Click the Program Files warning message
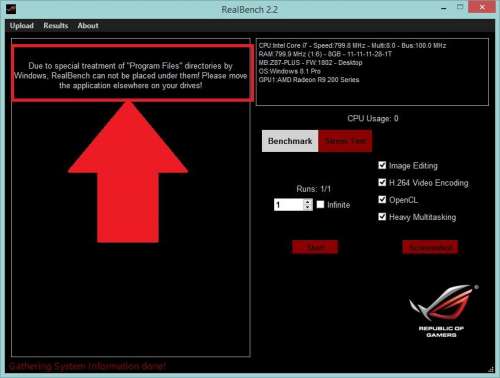The height and width of the screenshot is (378, 500). (x=131, y=76)
